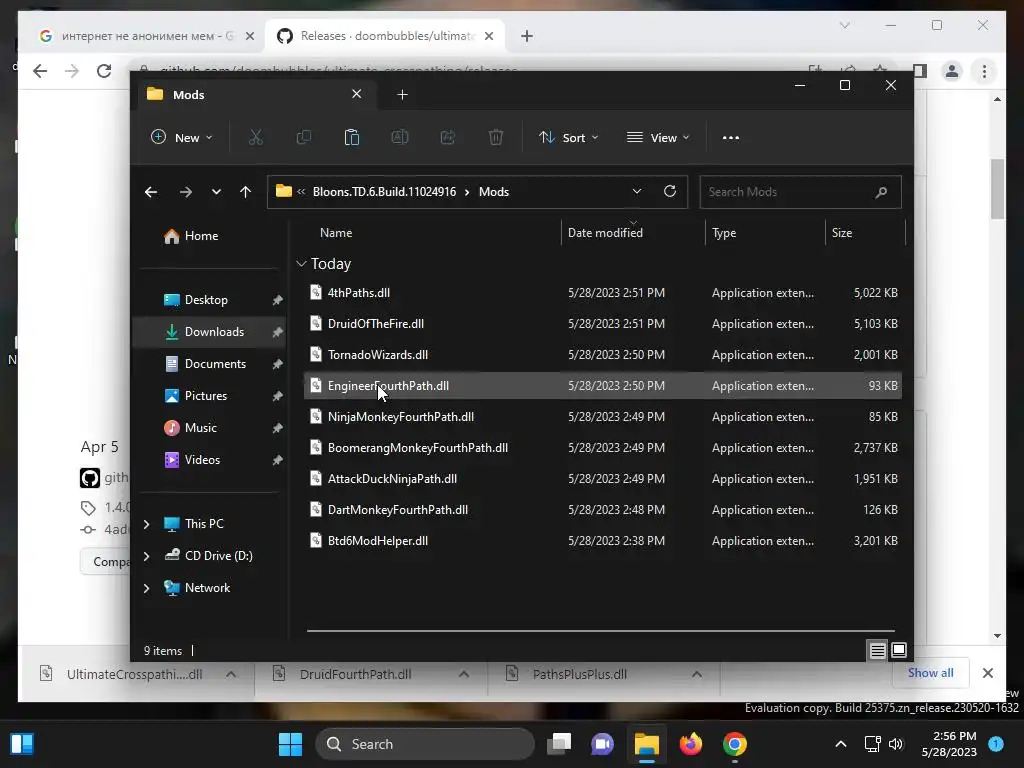
Task: Refresh the Mods folder listing
Action: (669, 191)
